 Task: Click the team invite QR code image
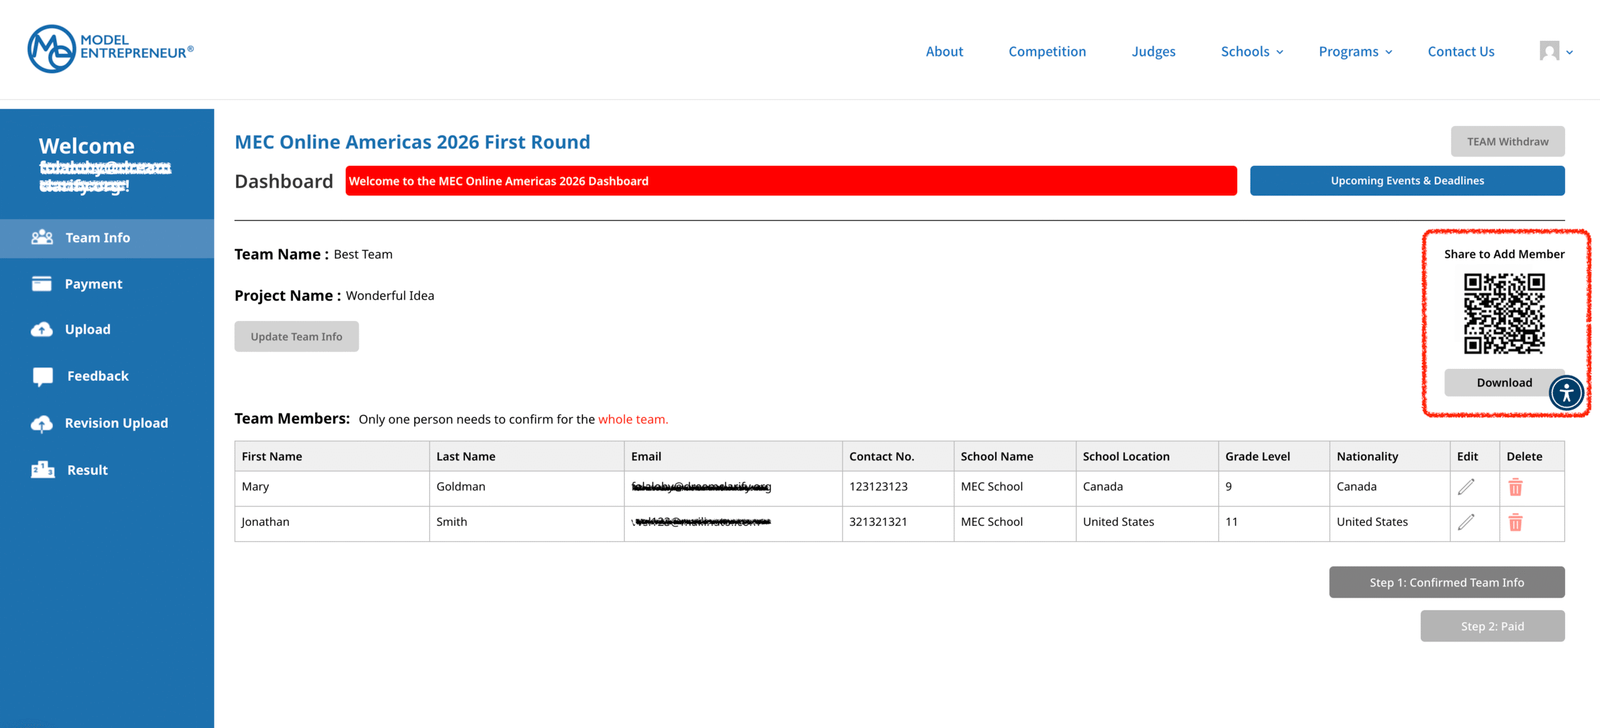pos(1504,314)
